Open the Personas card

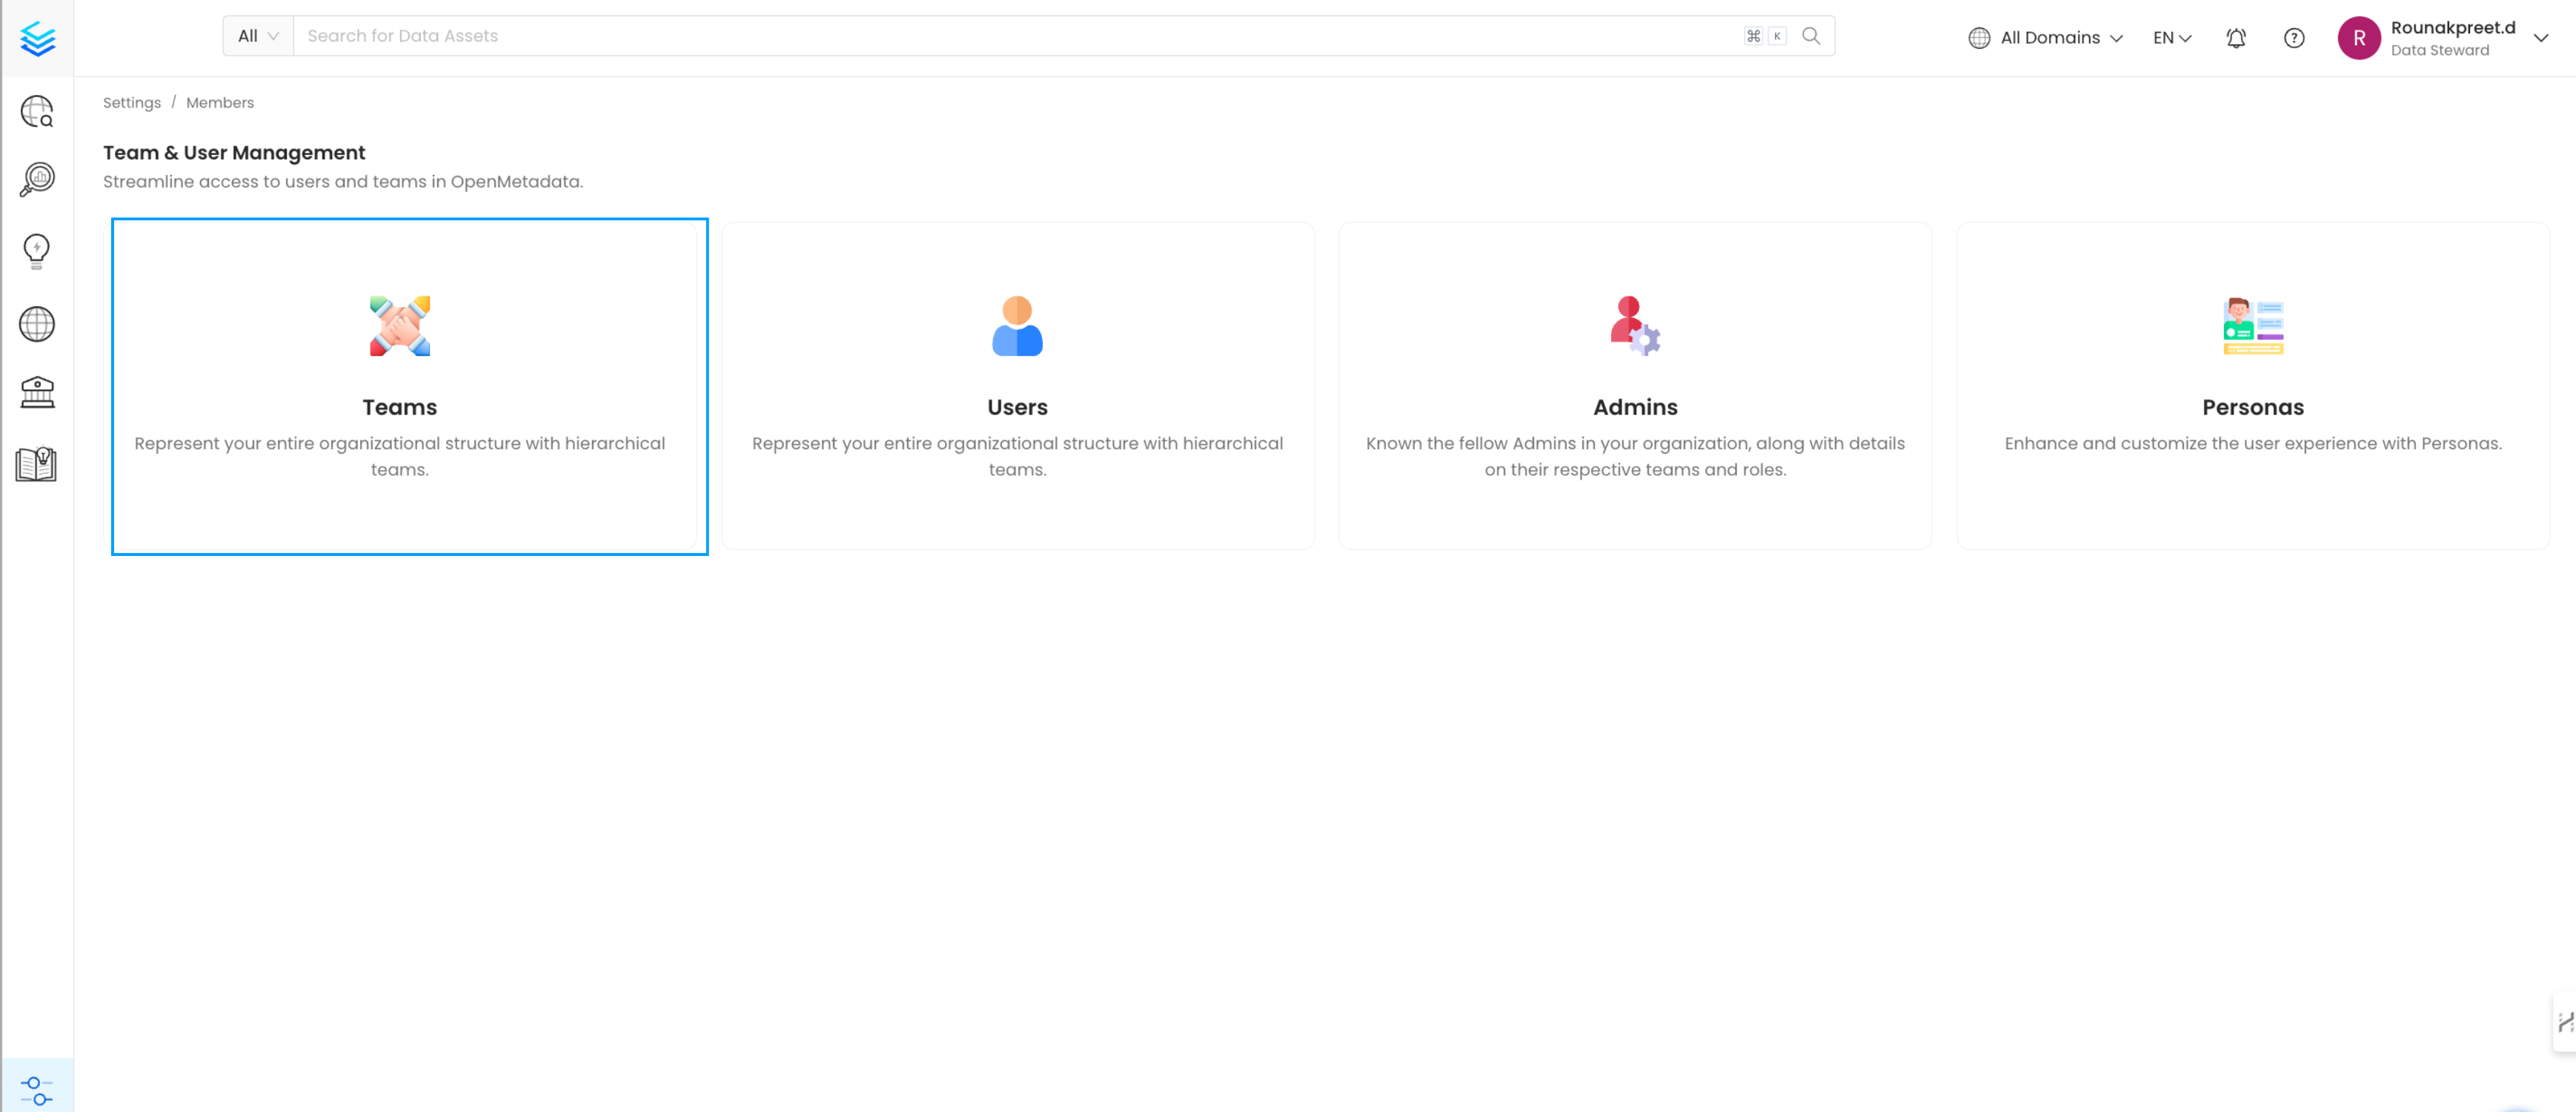click(2252, 386)
